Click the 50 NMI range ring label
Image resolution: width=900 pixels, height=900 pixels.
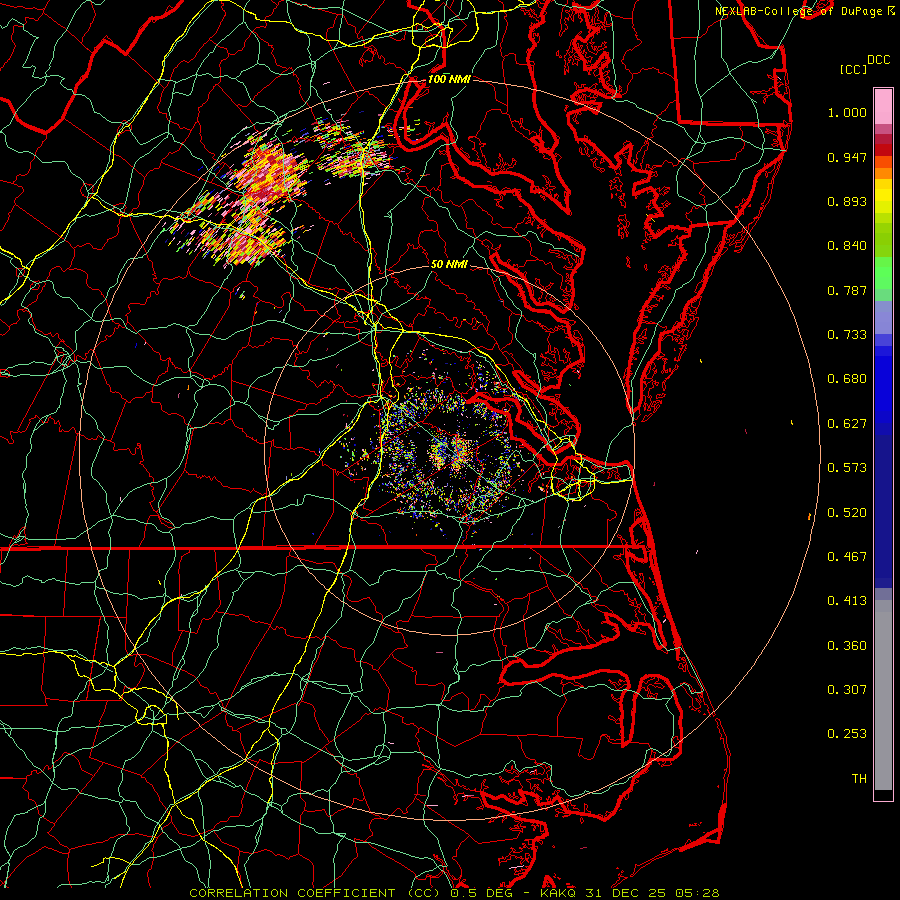click(x=449, y=264)
